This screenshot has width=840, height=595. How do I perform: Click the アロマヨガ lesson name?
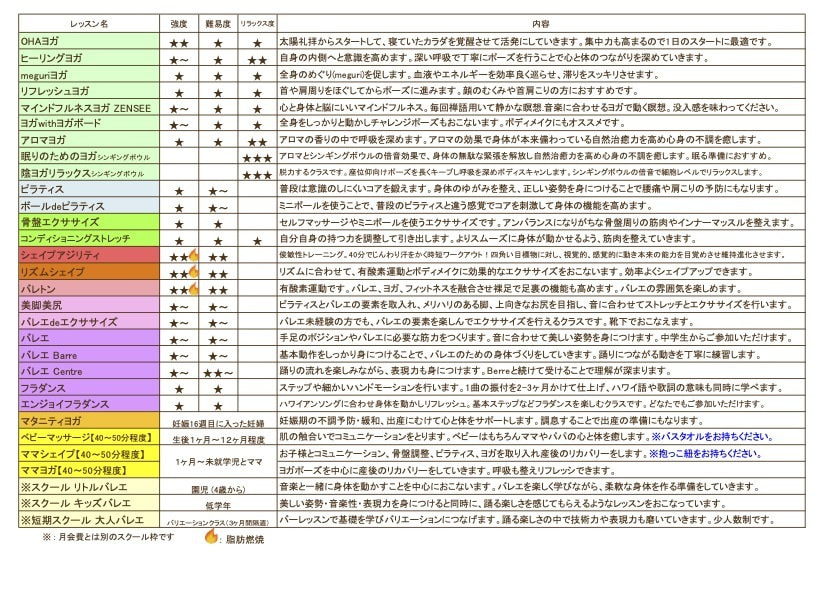(x=43, y=140)
